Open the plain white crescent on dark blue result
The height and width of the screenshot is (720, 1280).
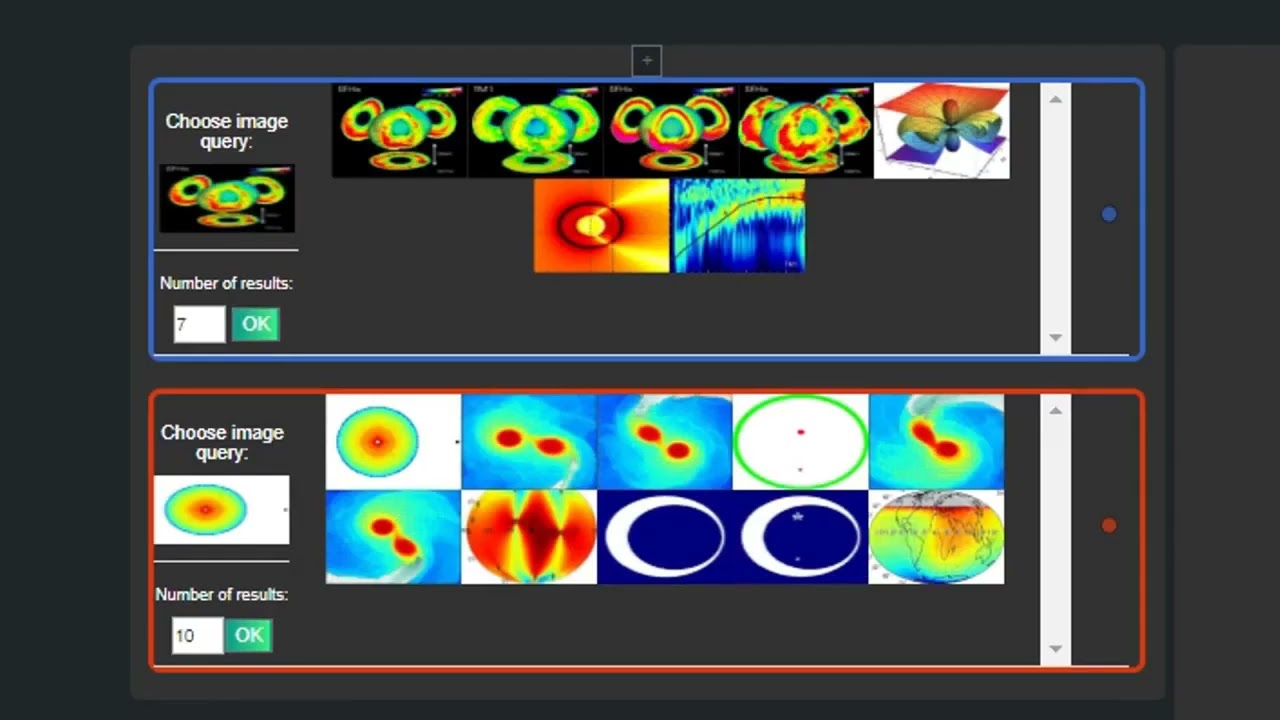point(665,536)
